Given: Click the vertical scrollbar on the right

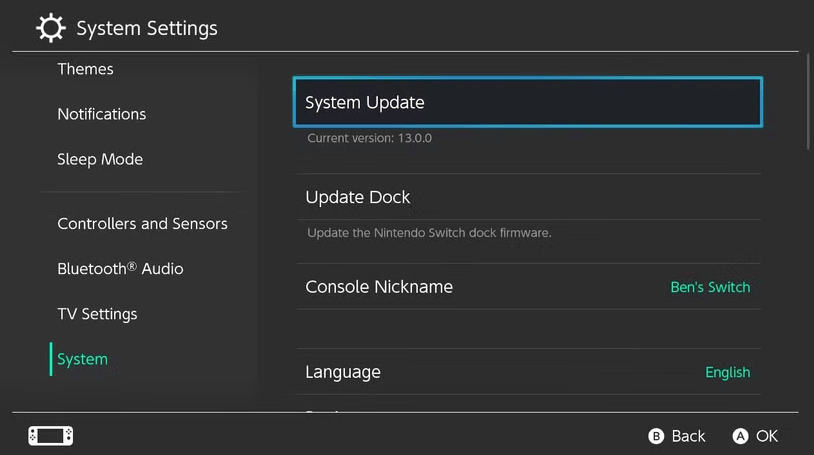Looking at the screenshot, I should coord(808,100).
